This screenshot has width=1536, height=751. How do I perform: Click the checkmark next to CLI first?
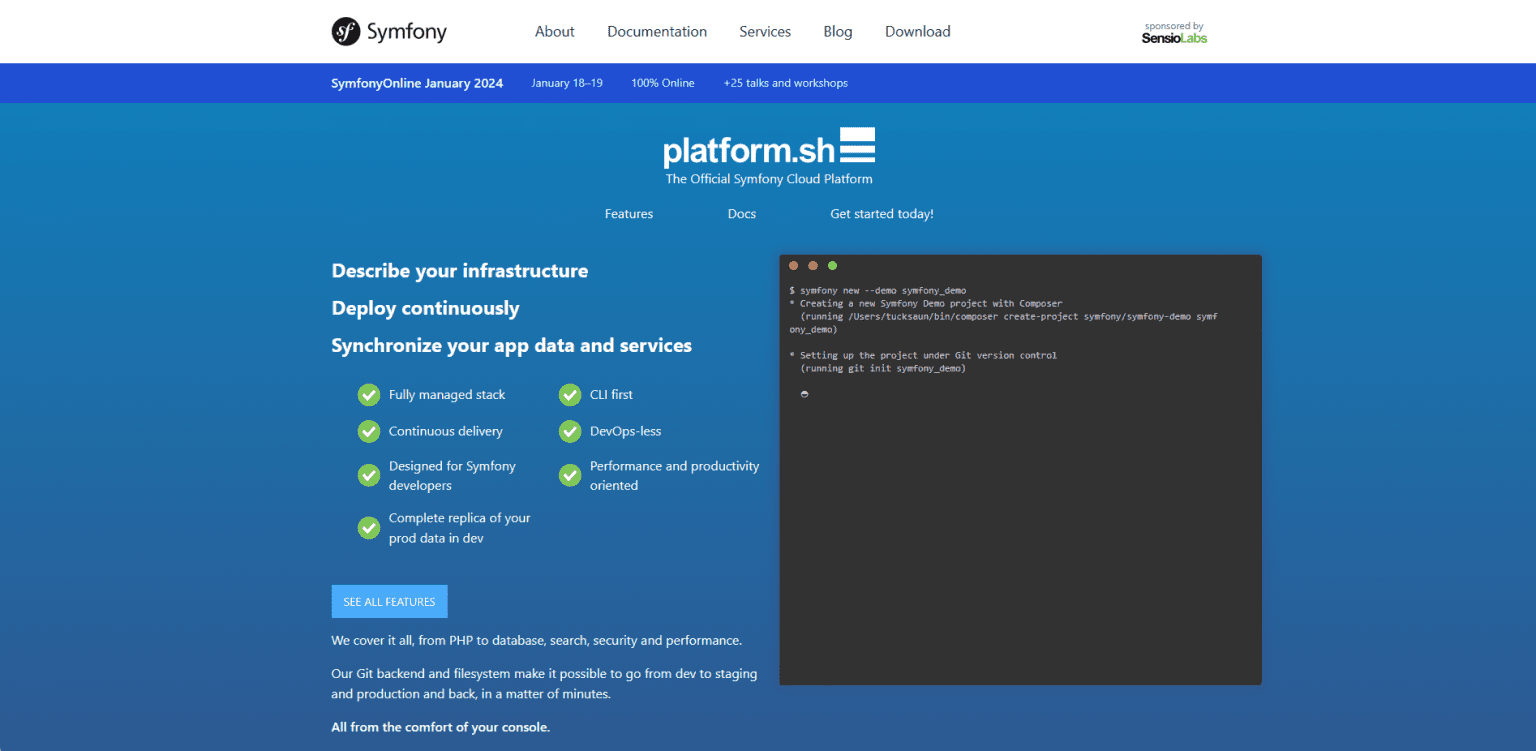[x=570, y=394]
